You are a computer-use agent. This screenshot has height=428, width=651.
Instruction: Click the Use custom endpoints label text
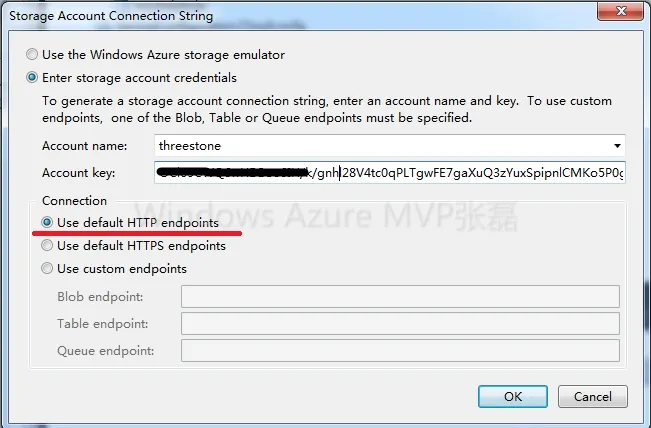[122, 269]
